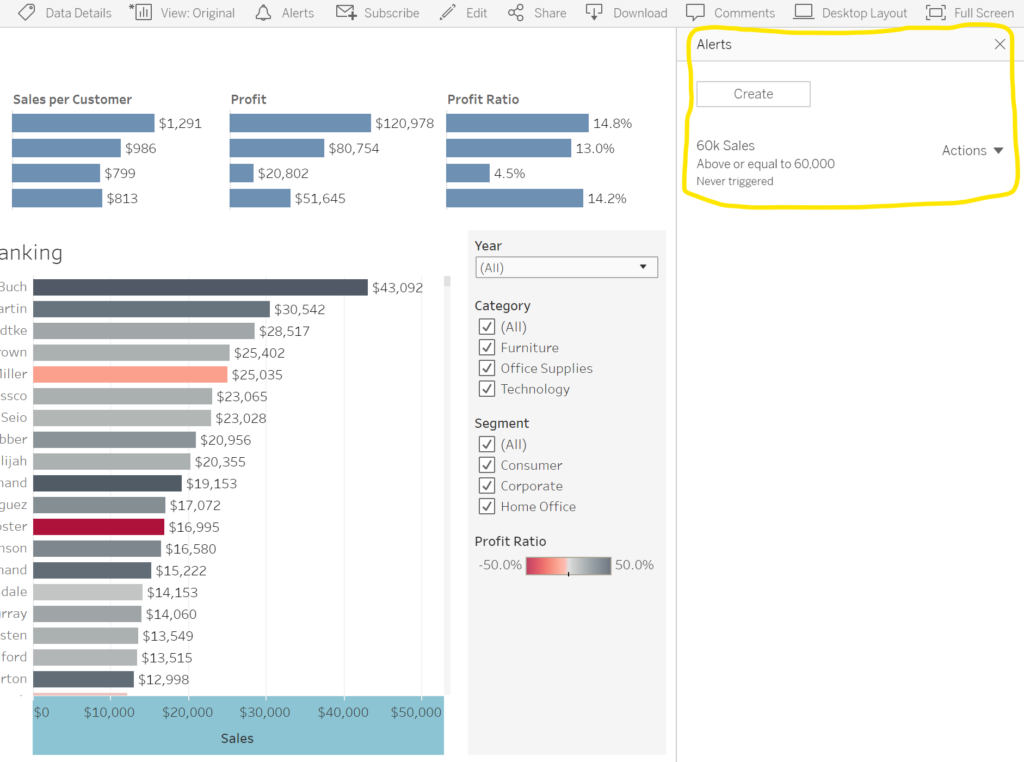Expand the Year filter dropdown
The height and width of the screenshot is (762, 1024).
566,268
